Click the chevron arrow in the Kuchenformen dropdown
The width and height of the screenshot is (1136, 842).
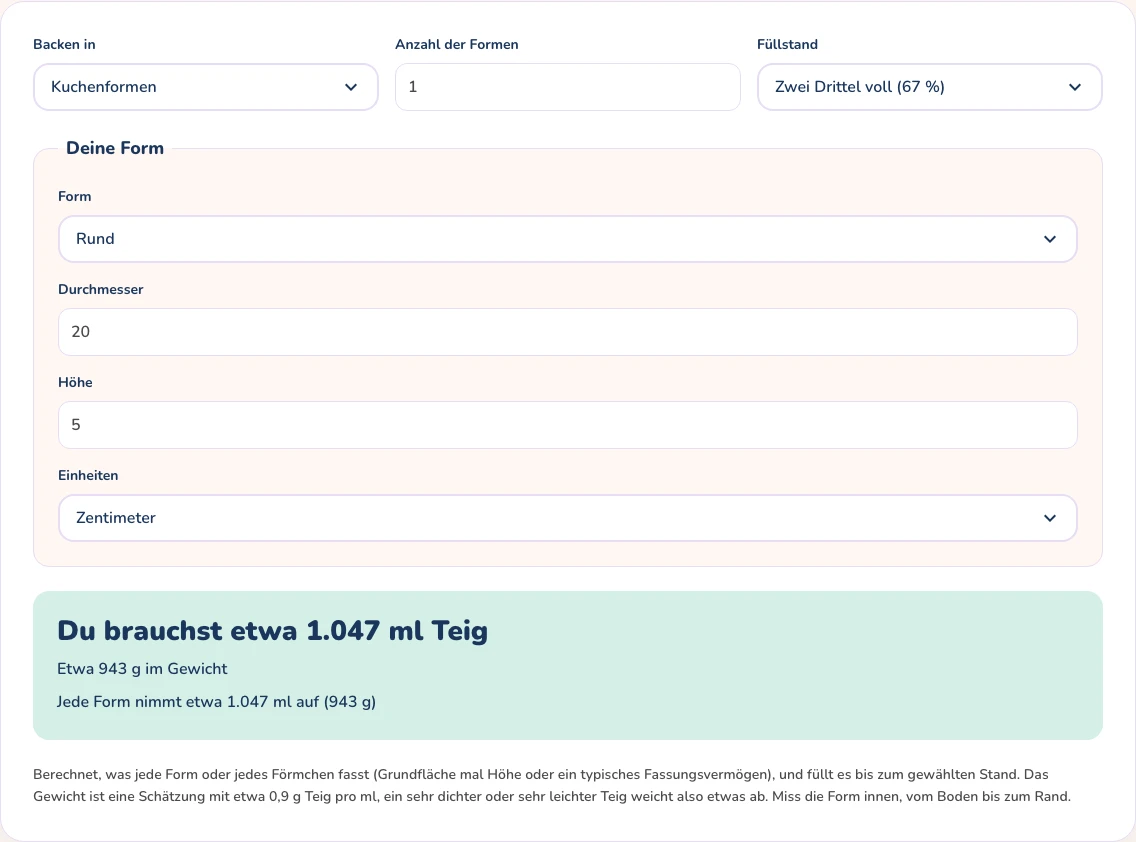point(351,87)
